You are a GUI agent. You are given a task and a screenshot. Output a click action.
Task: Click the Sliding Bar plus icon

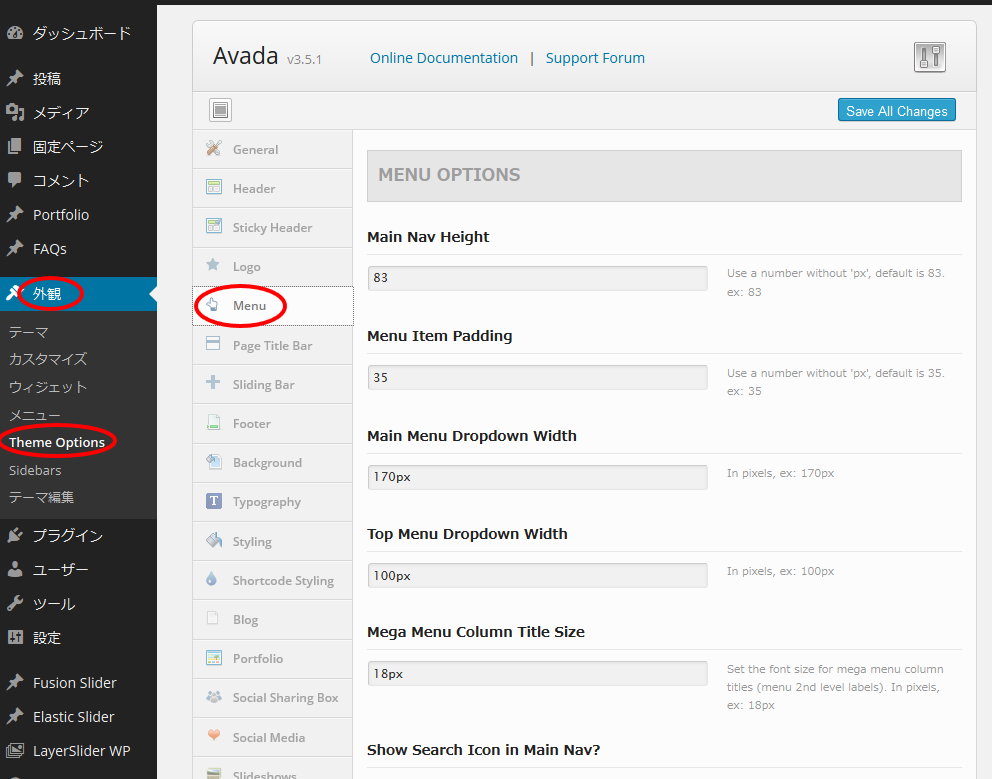click(x=213, y=384)
